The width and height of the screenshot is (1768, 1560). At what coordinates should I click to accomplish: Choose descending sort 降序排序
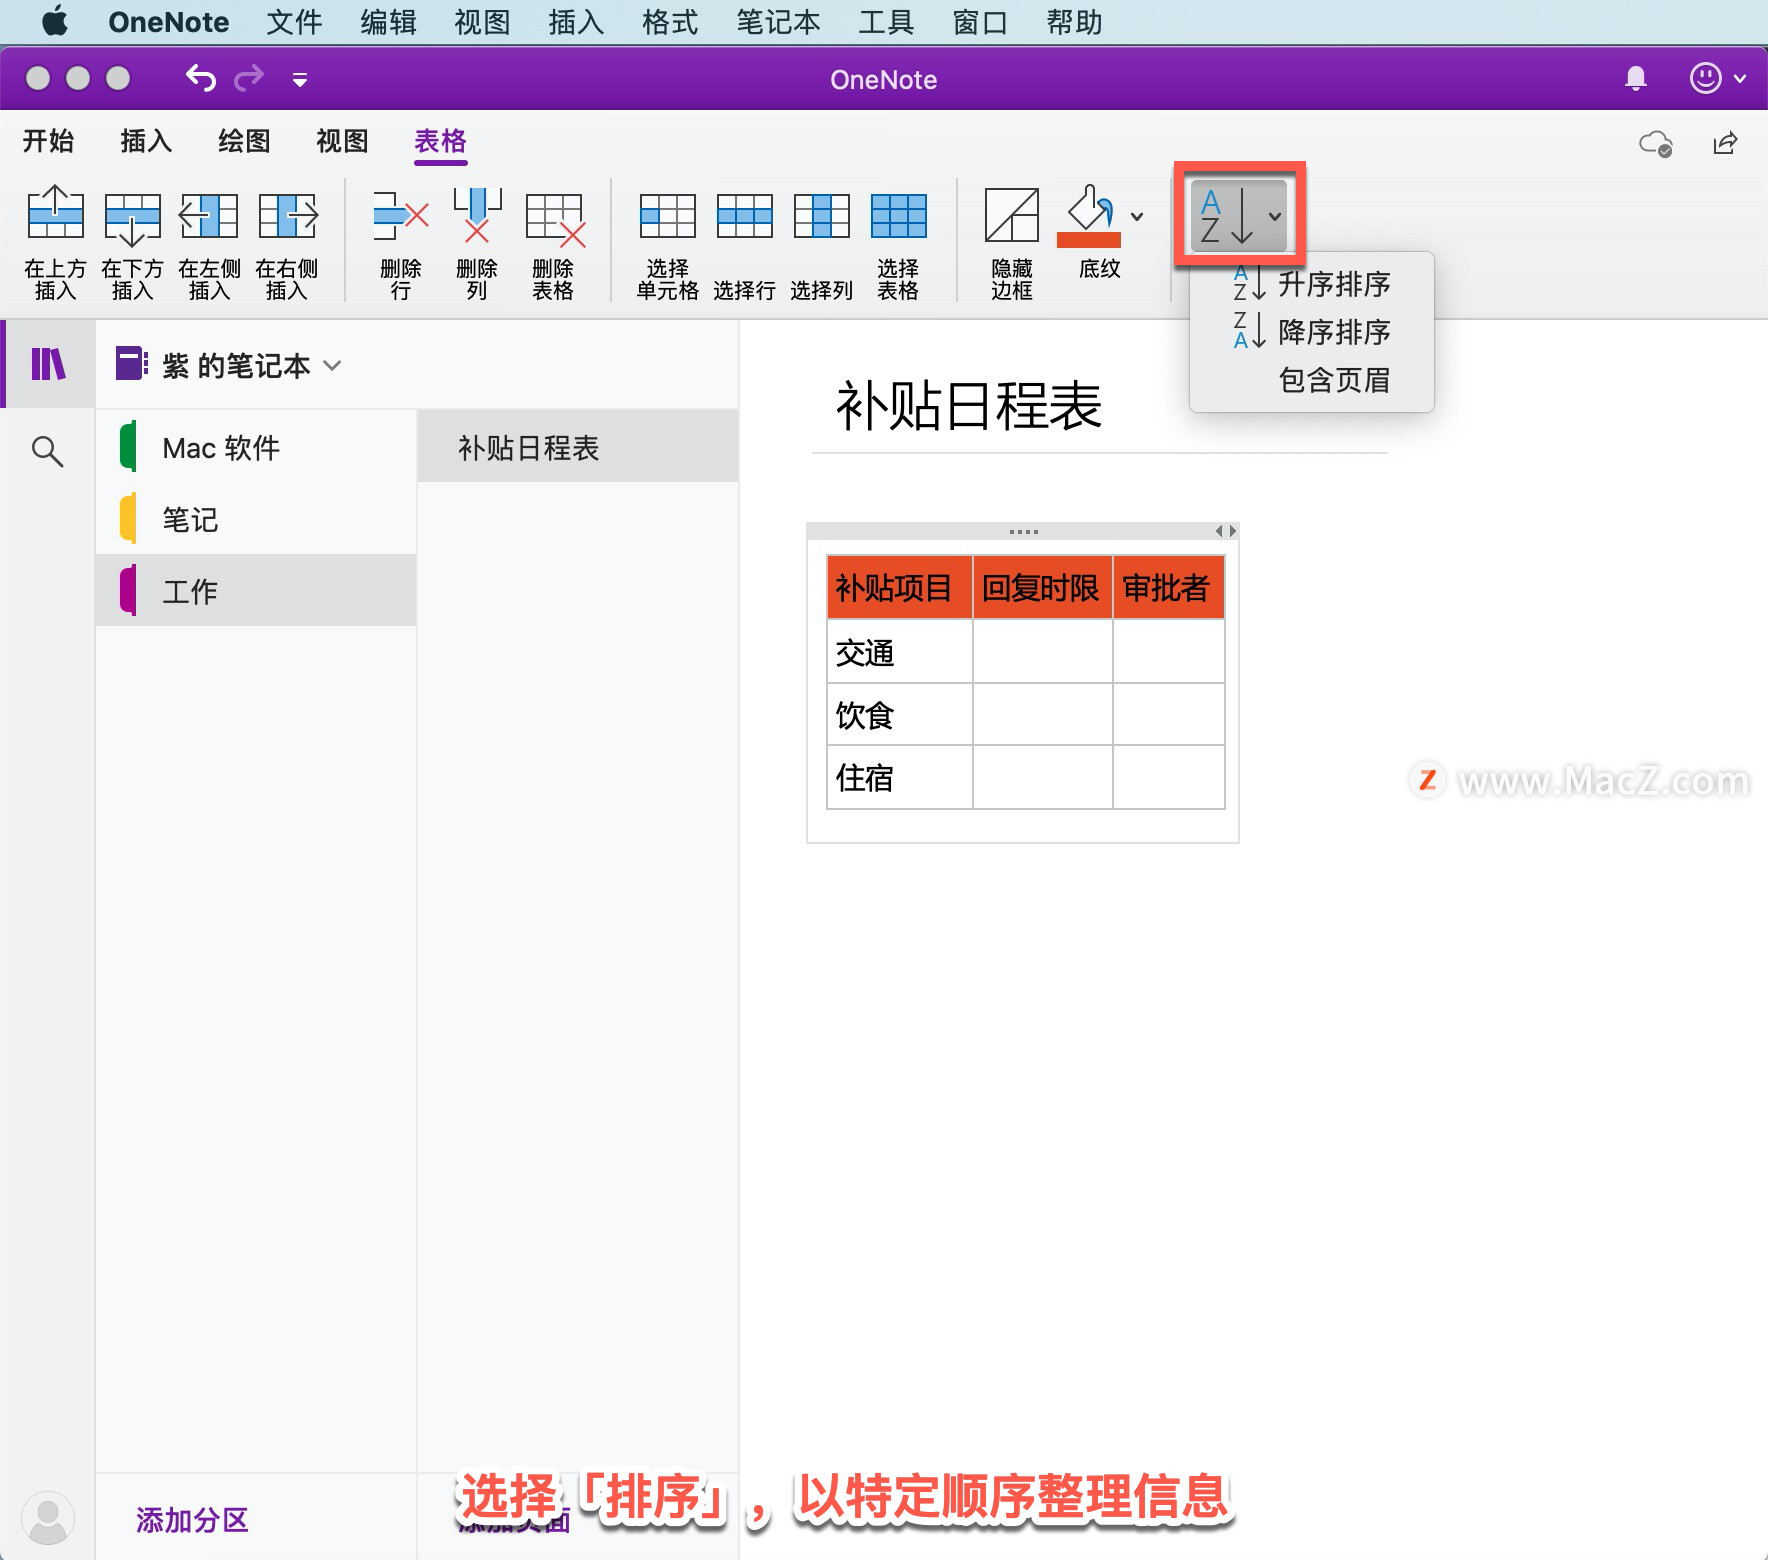point(1312,332)
